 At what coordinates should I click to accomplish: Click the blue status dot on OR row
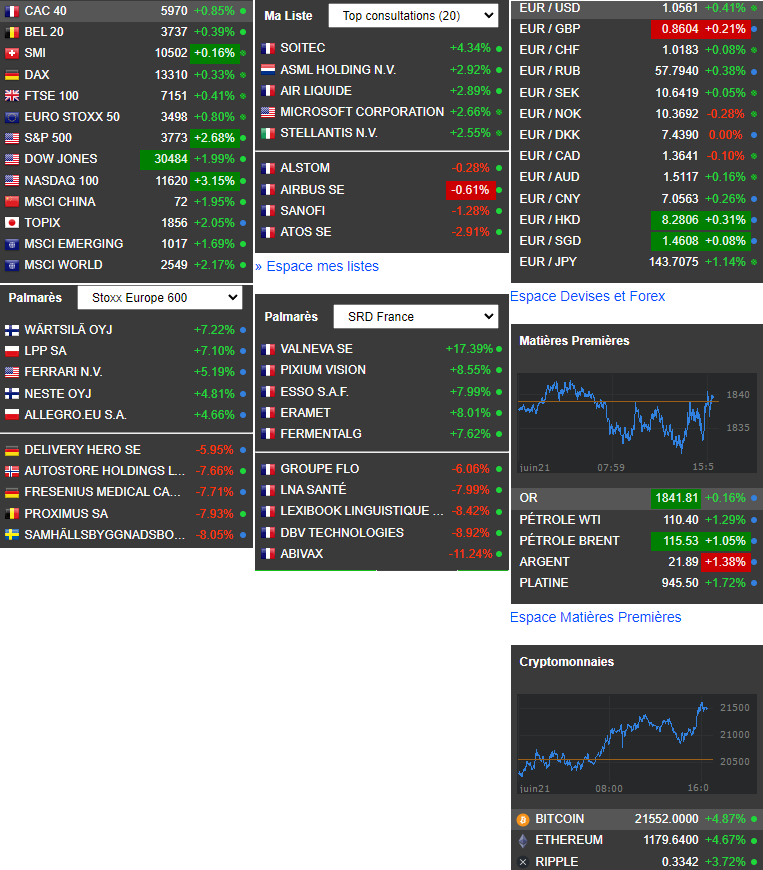(754, 498)
